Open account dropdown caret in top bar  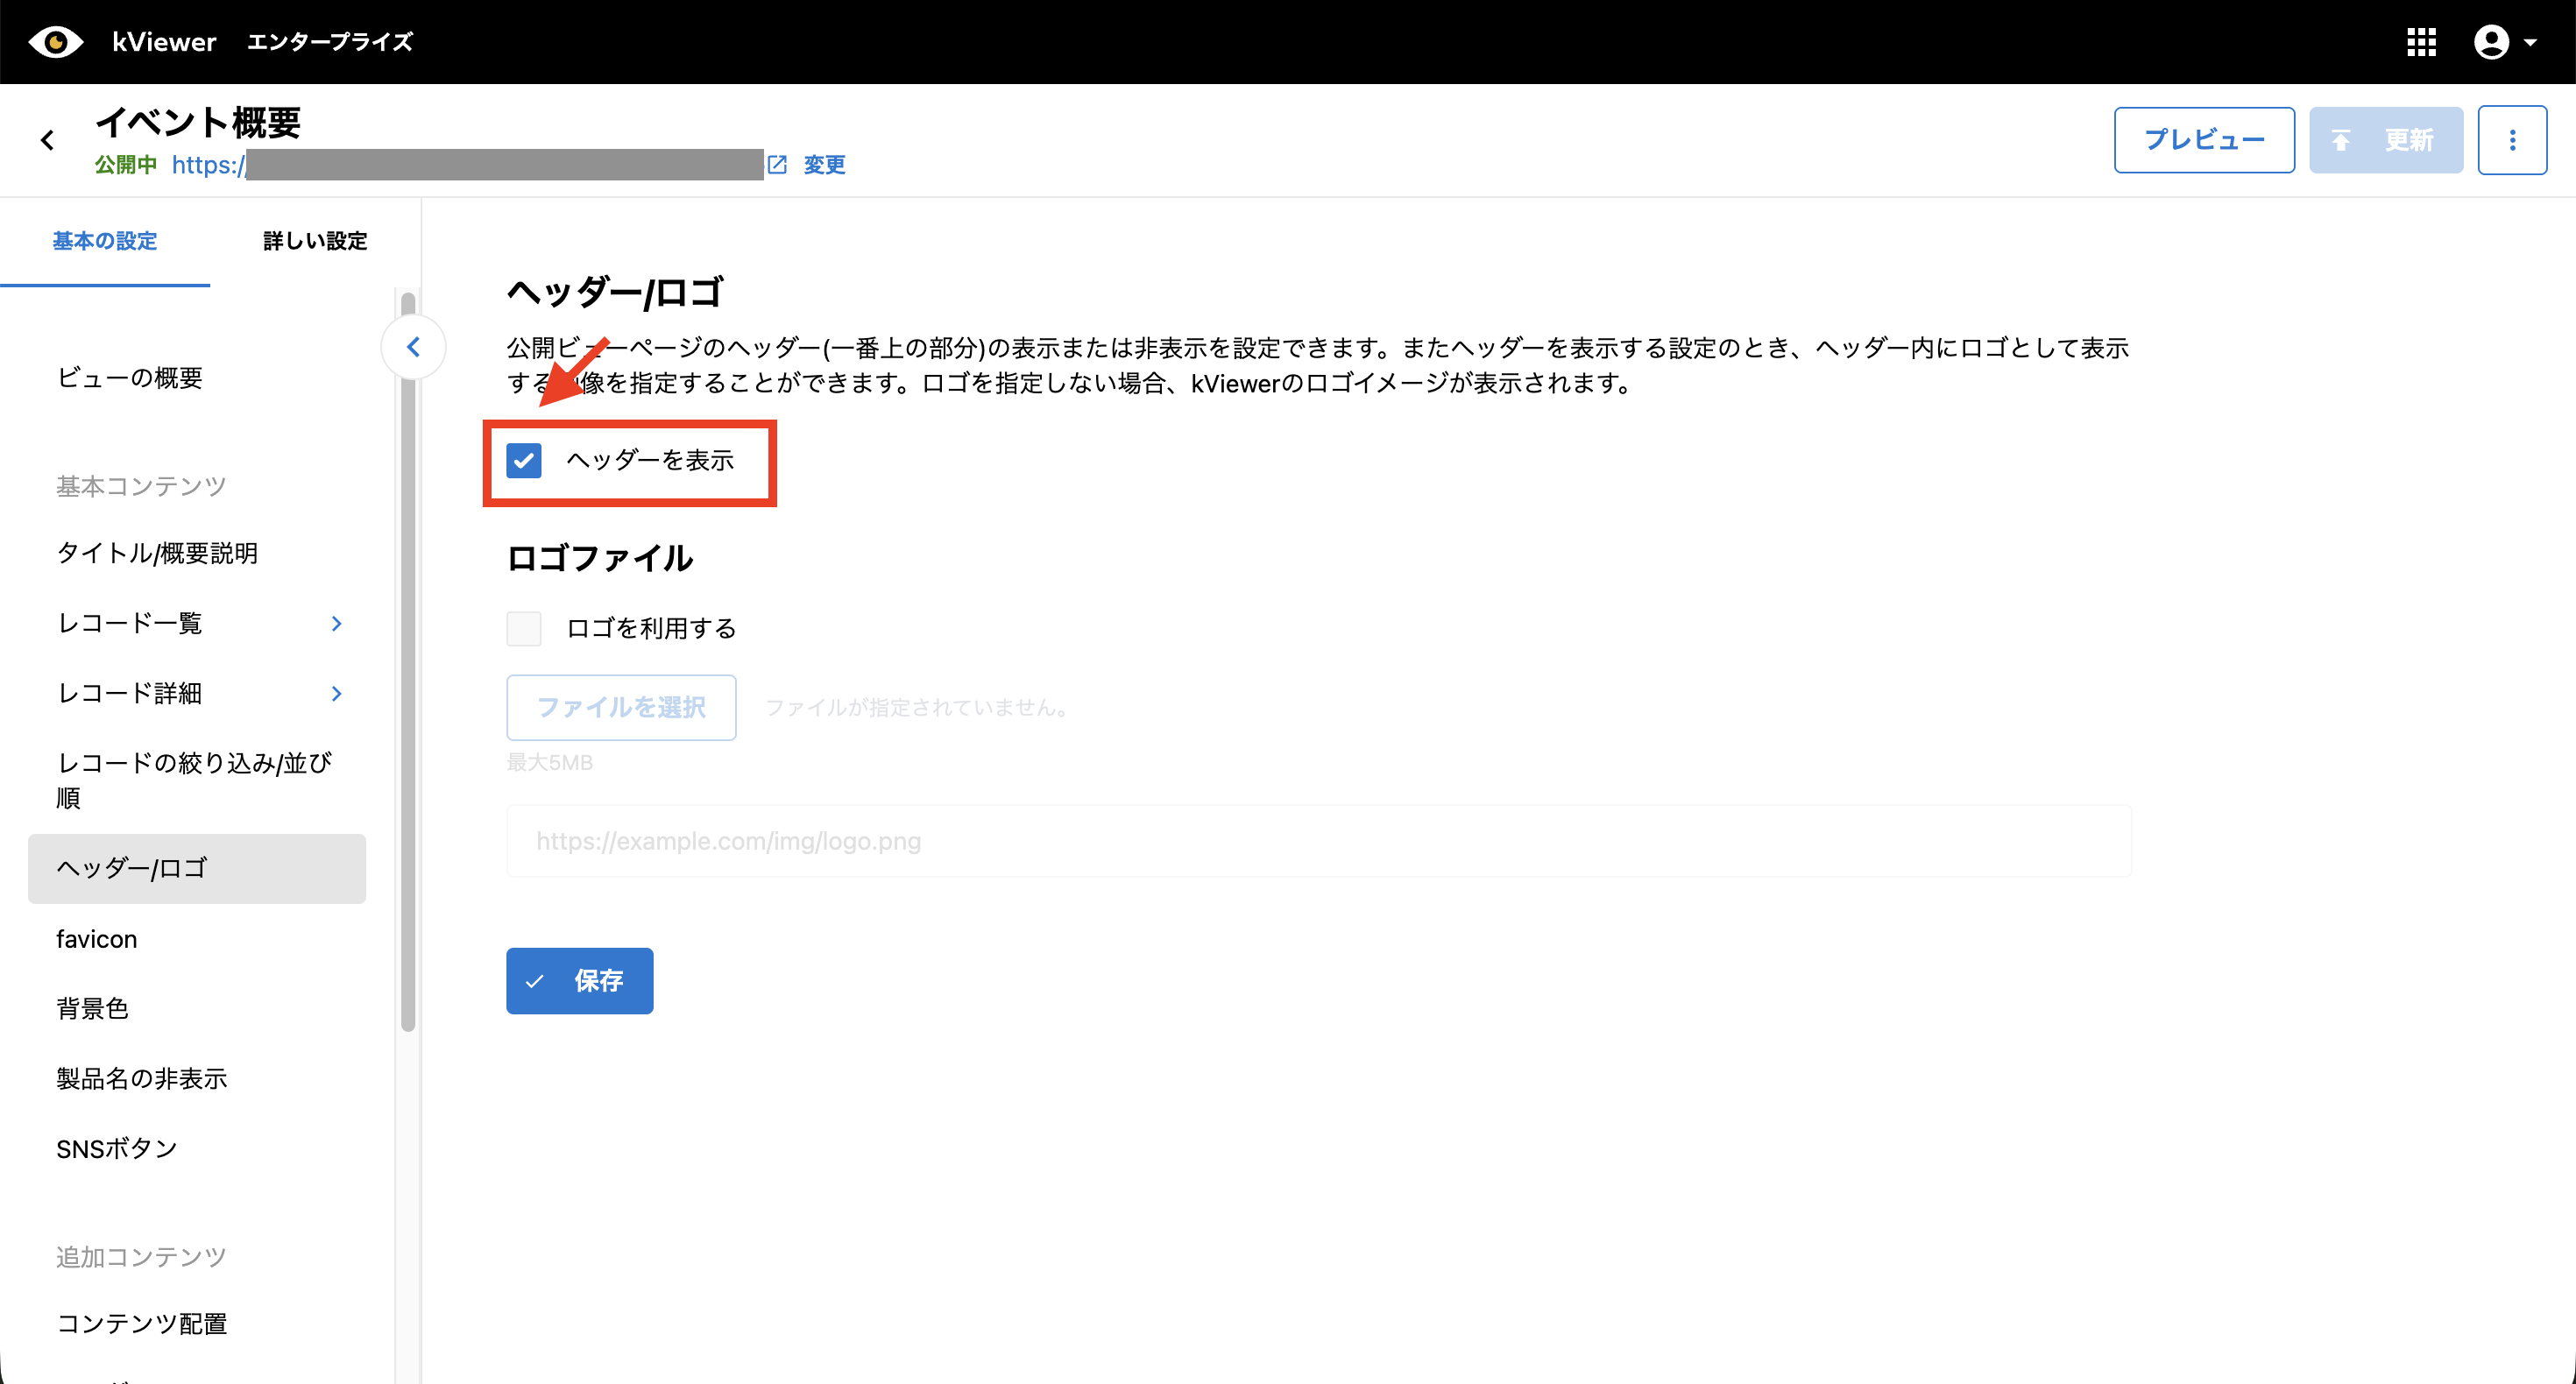[2531, 43]
